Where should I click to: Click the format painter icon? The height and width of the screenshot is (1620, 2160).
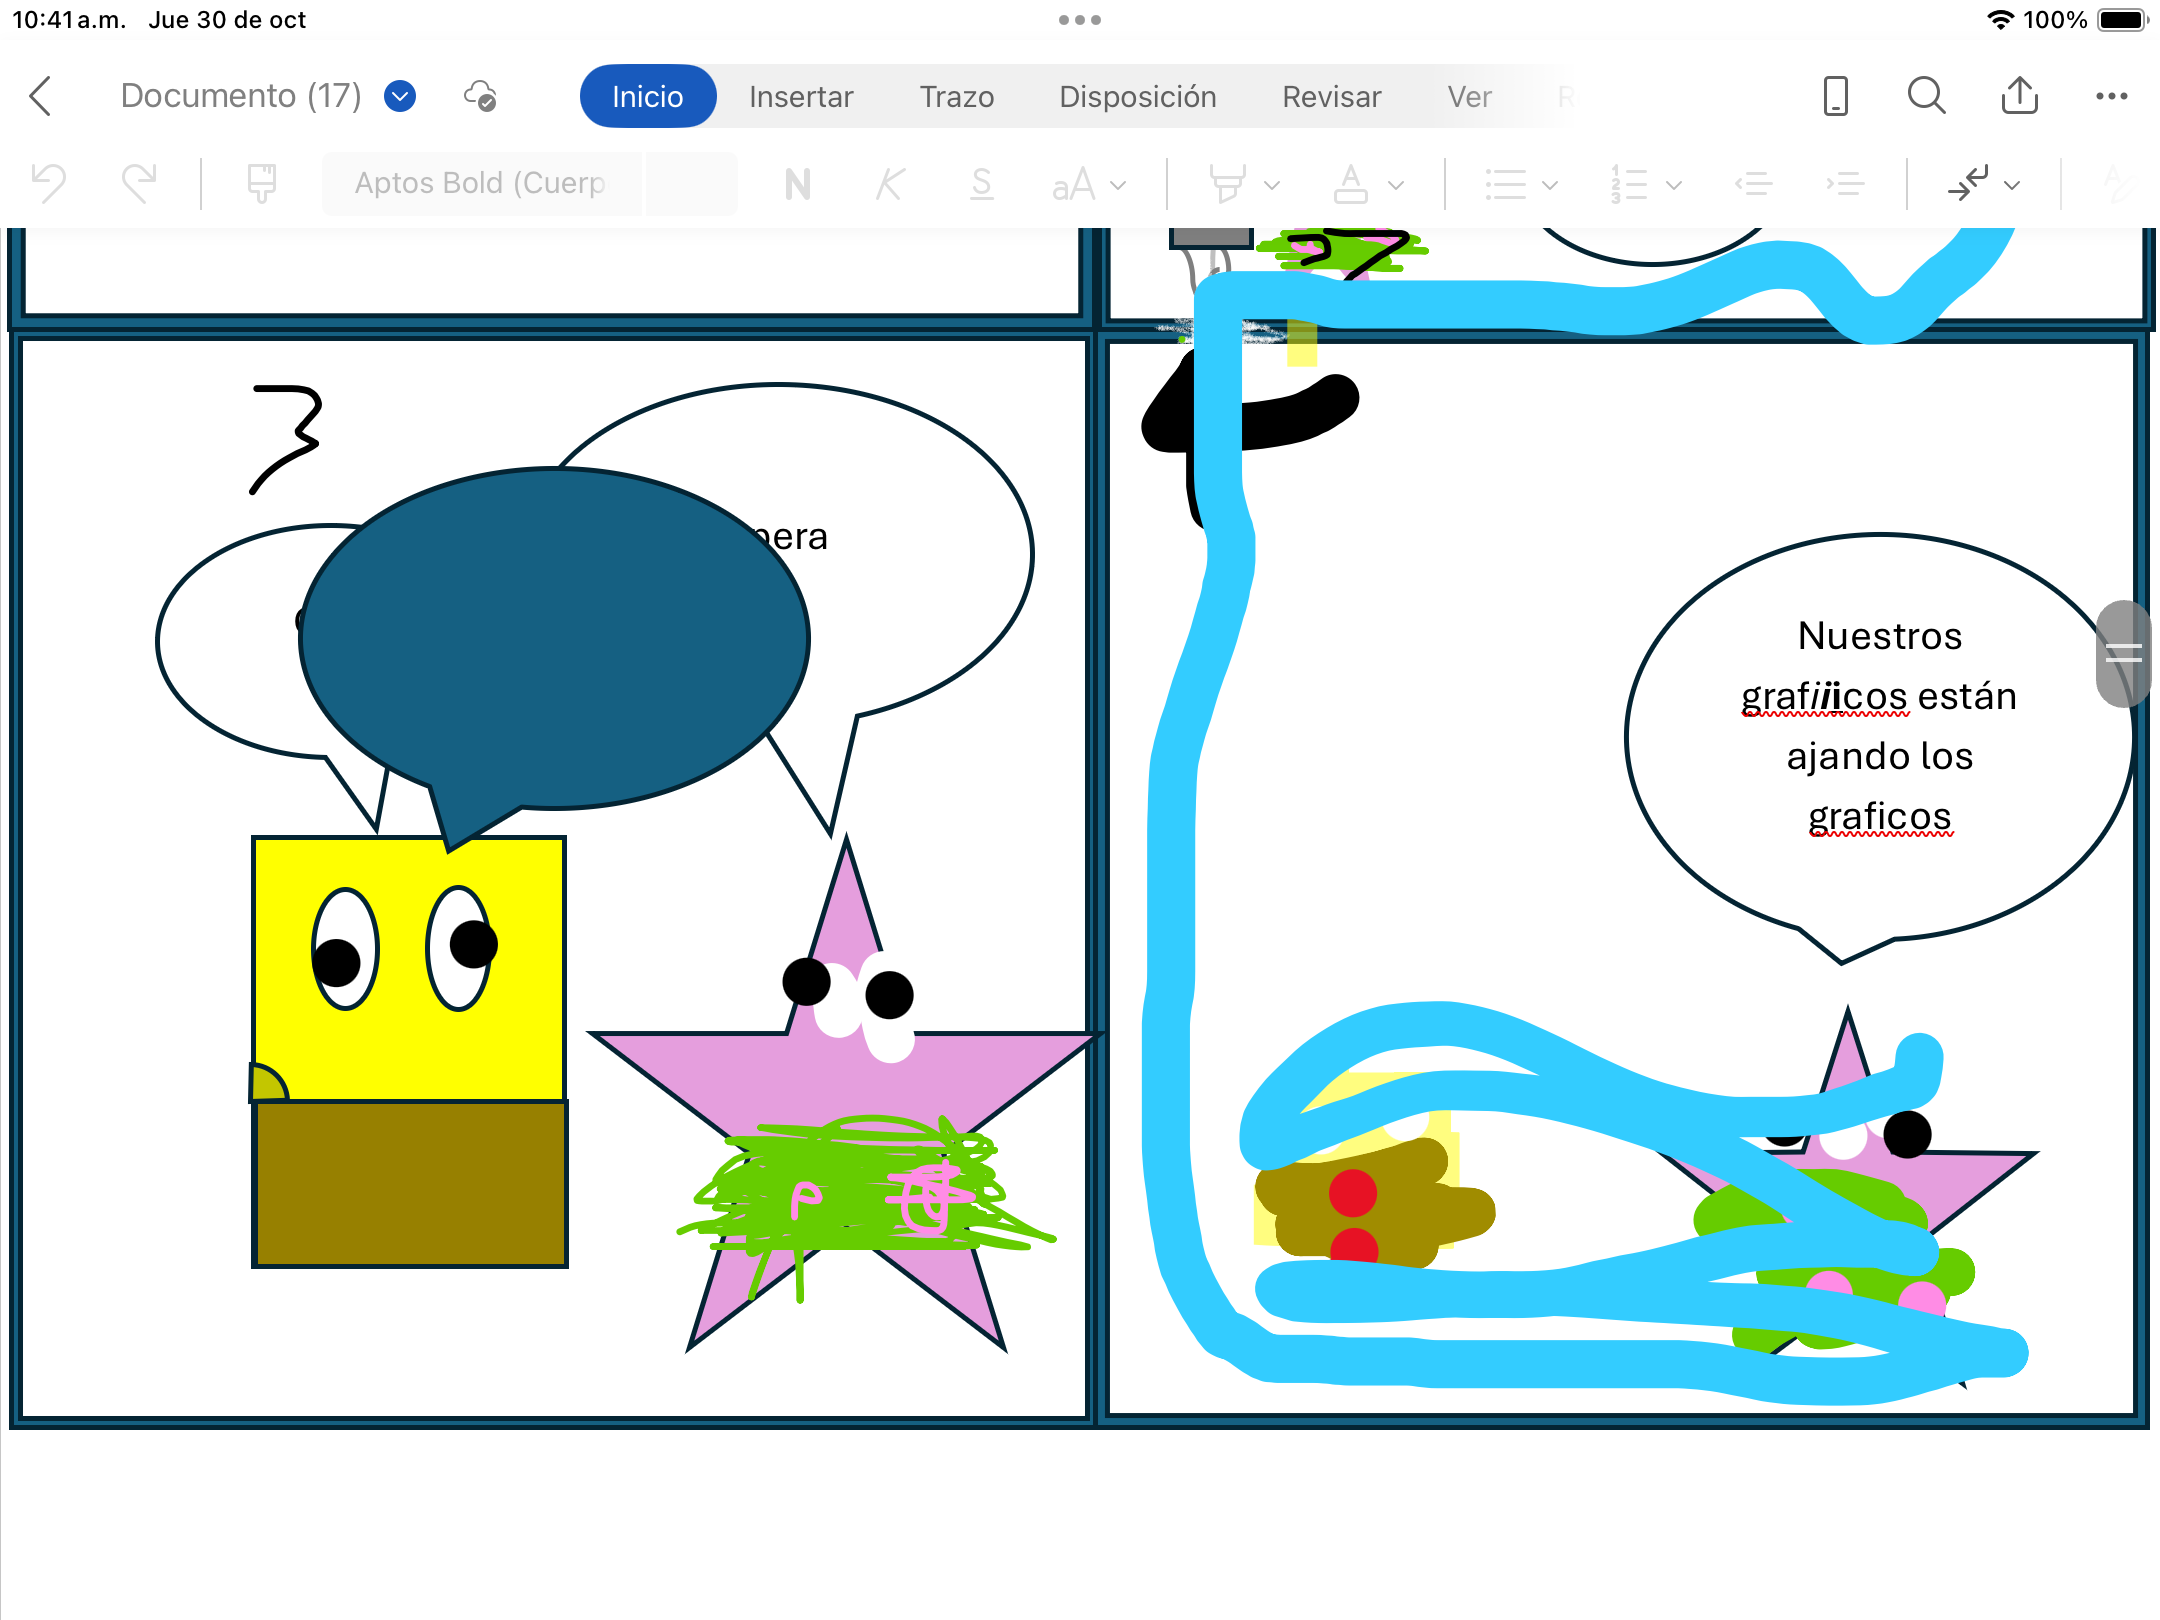point(261,184)
